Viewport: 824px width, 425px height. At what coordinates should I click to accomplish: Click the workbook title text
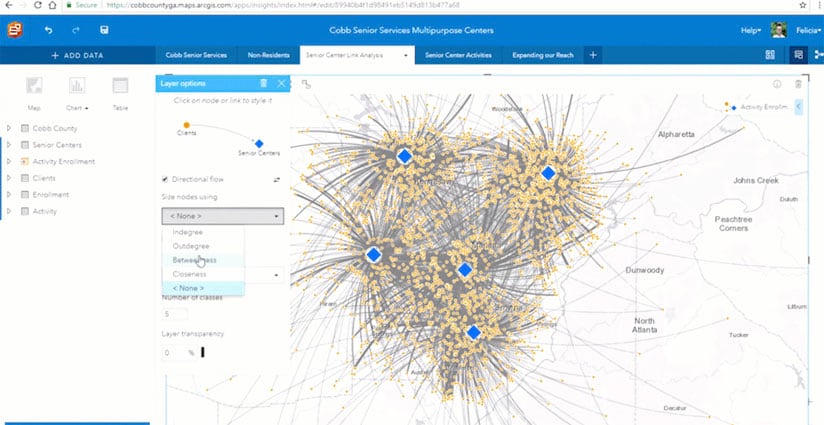[411, 30]
